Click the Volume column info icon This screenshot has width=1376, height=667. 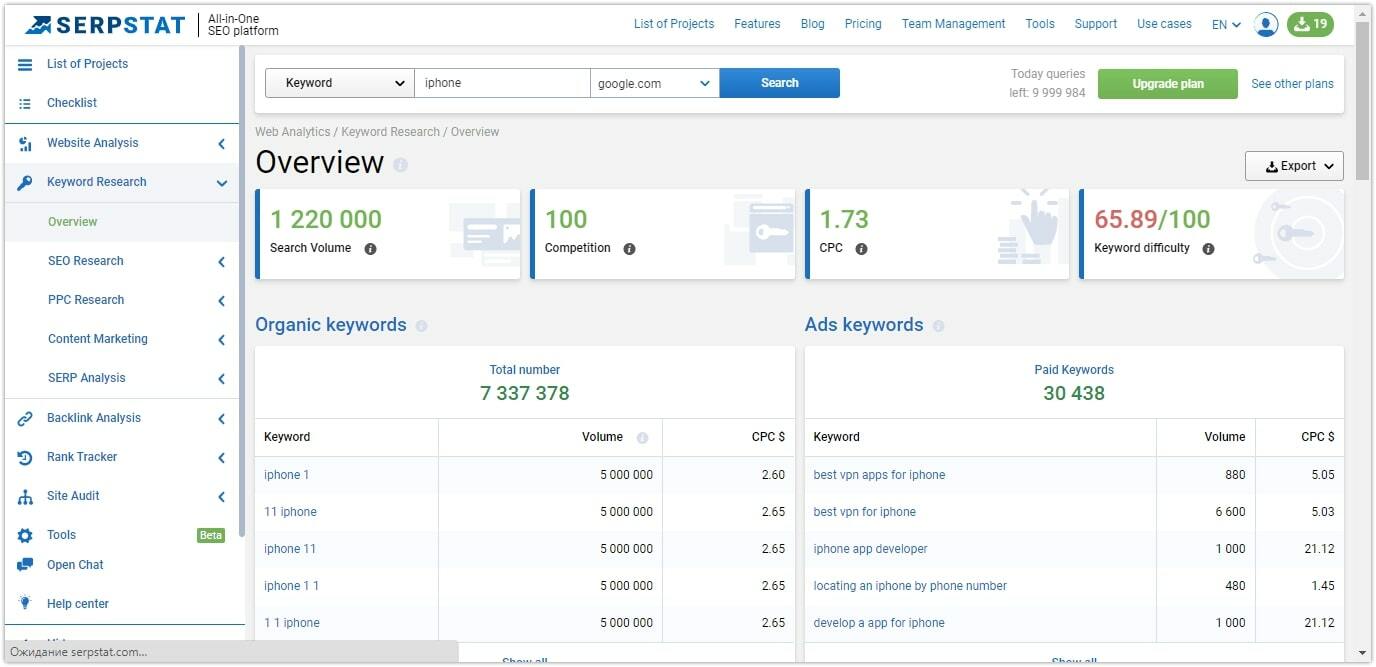642,438
